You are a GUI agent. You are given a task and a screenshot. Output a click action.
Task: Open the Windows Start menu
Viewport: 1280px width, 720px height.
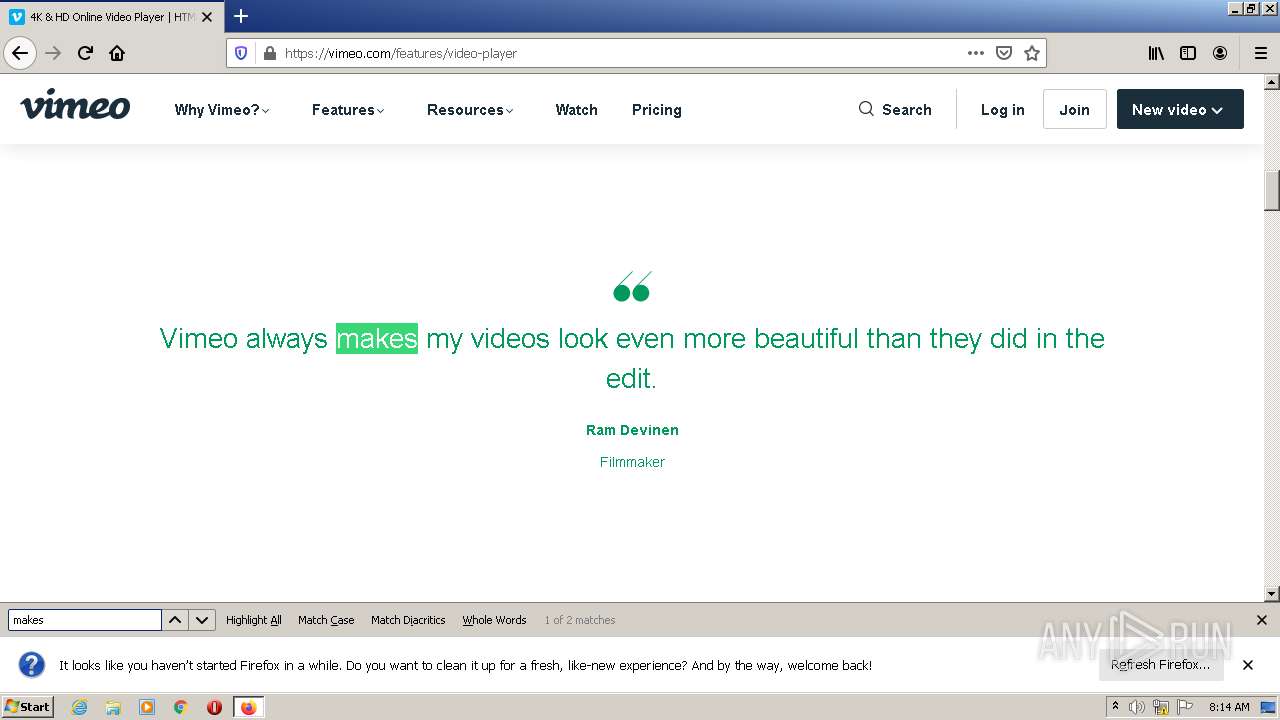pos(28,707)
